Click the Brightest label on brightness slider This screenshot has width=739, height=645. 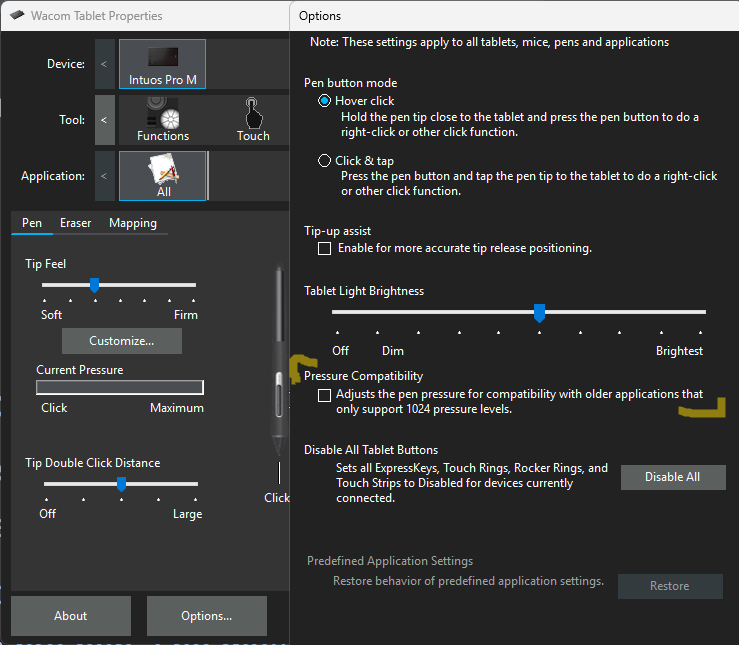point(679,351)
